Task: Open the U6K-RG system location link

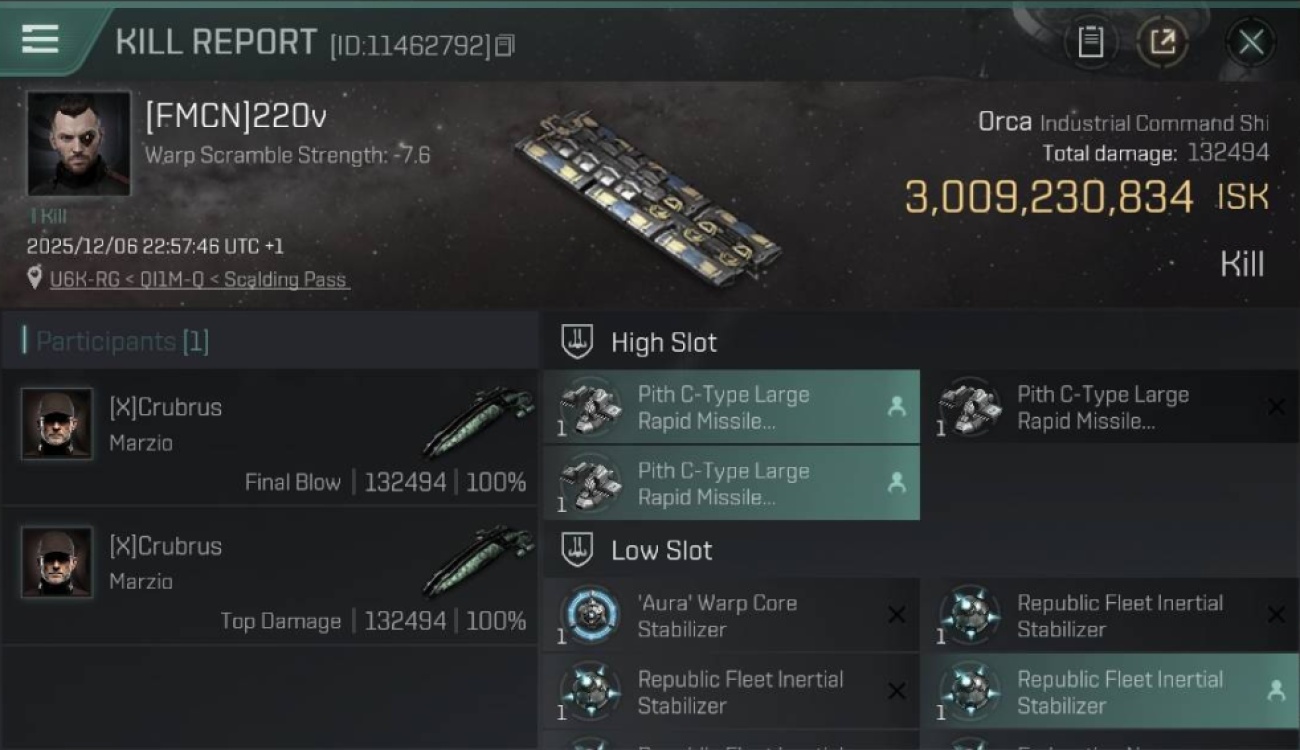Action: 78,280
